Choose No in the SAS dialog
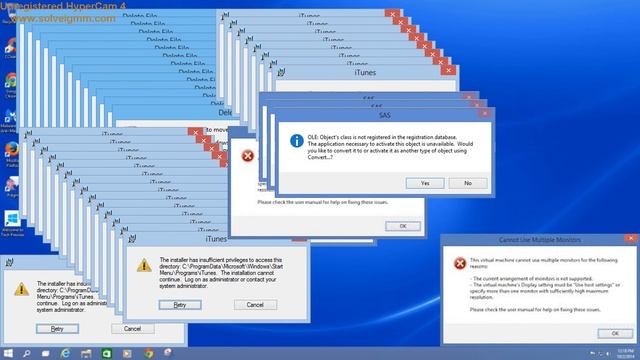Viewport: 640px width, 360px height. [468, 183]
